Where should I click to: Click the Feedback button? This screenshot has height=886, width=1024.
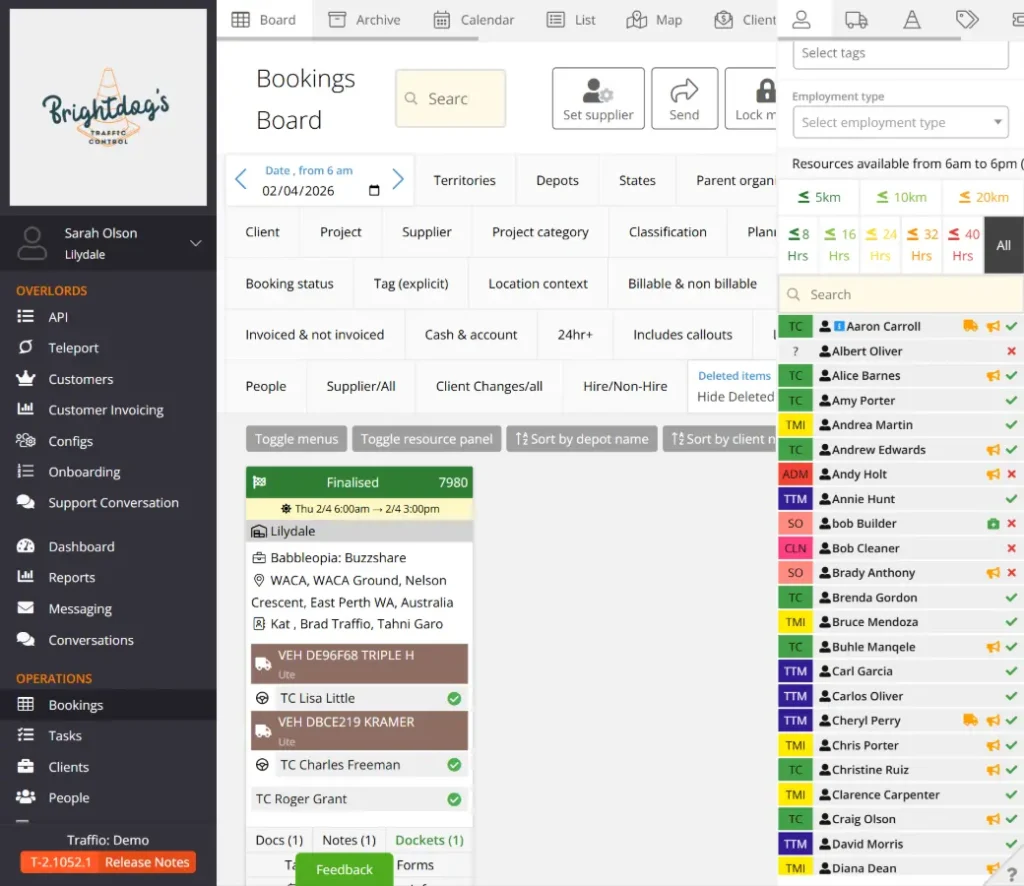click(x=344, y=870)
